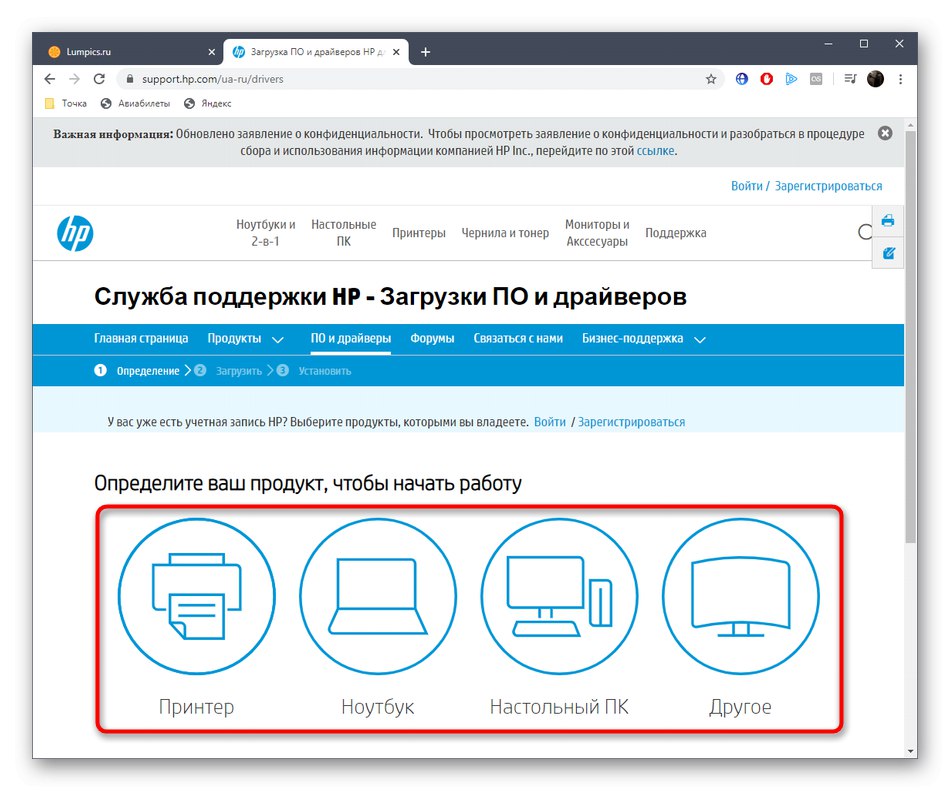
Task: Reload the page with refresh icon
Action: coord(99,79)
